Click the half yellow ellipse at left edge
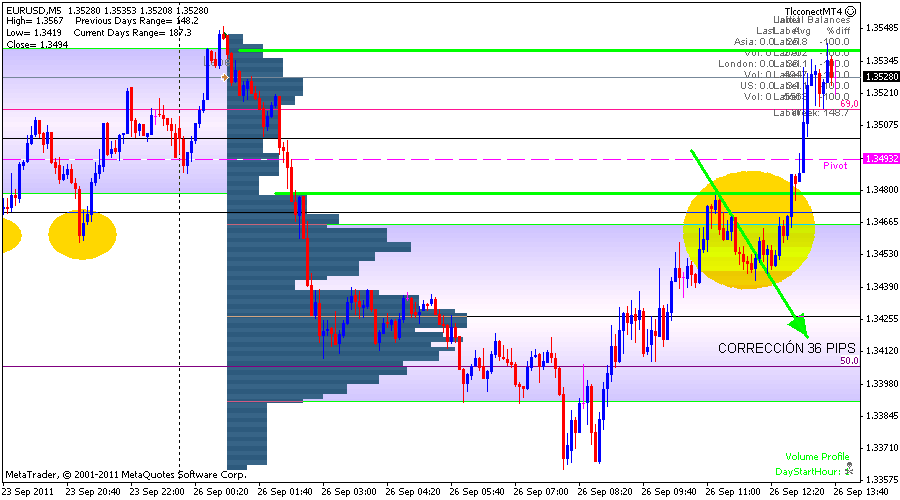The image size is (900, 500). click(x=8, y=235)
